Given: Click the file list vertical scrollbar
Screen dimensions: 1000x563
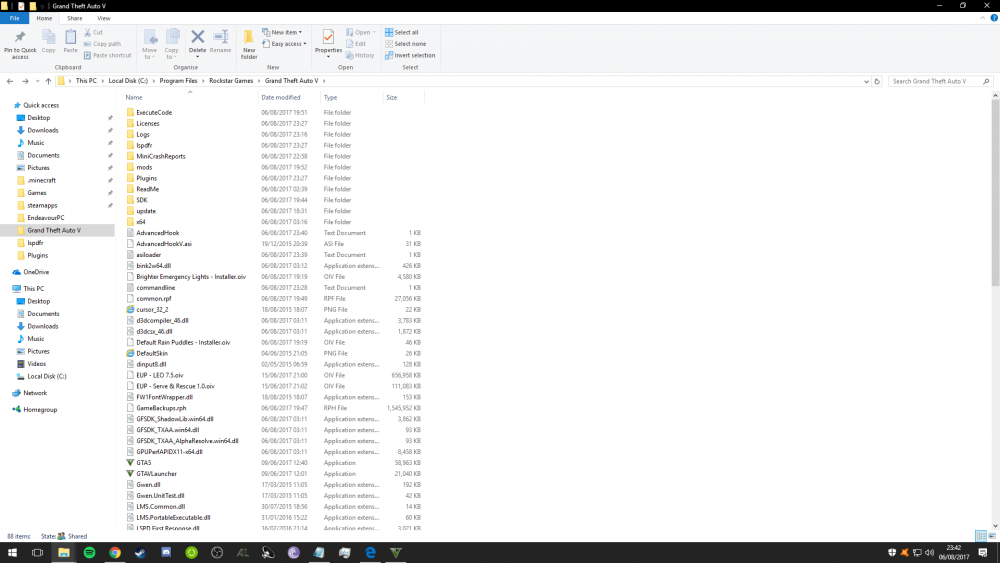Looking at the screenshot, I should [x=995, y=193].
